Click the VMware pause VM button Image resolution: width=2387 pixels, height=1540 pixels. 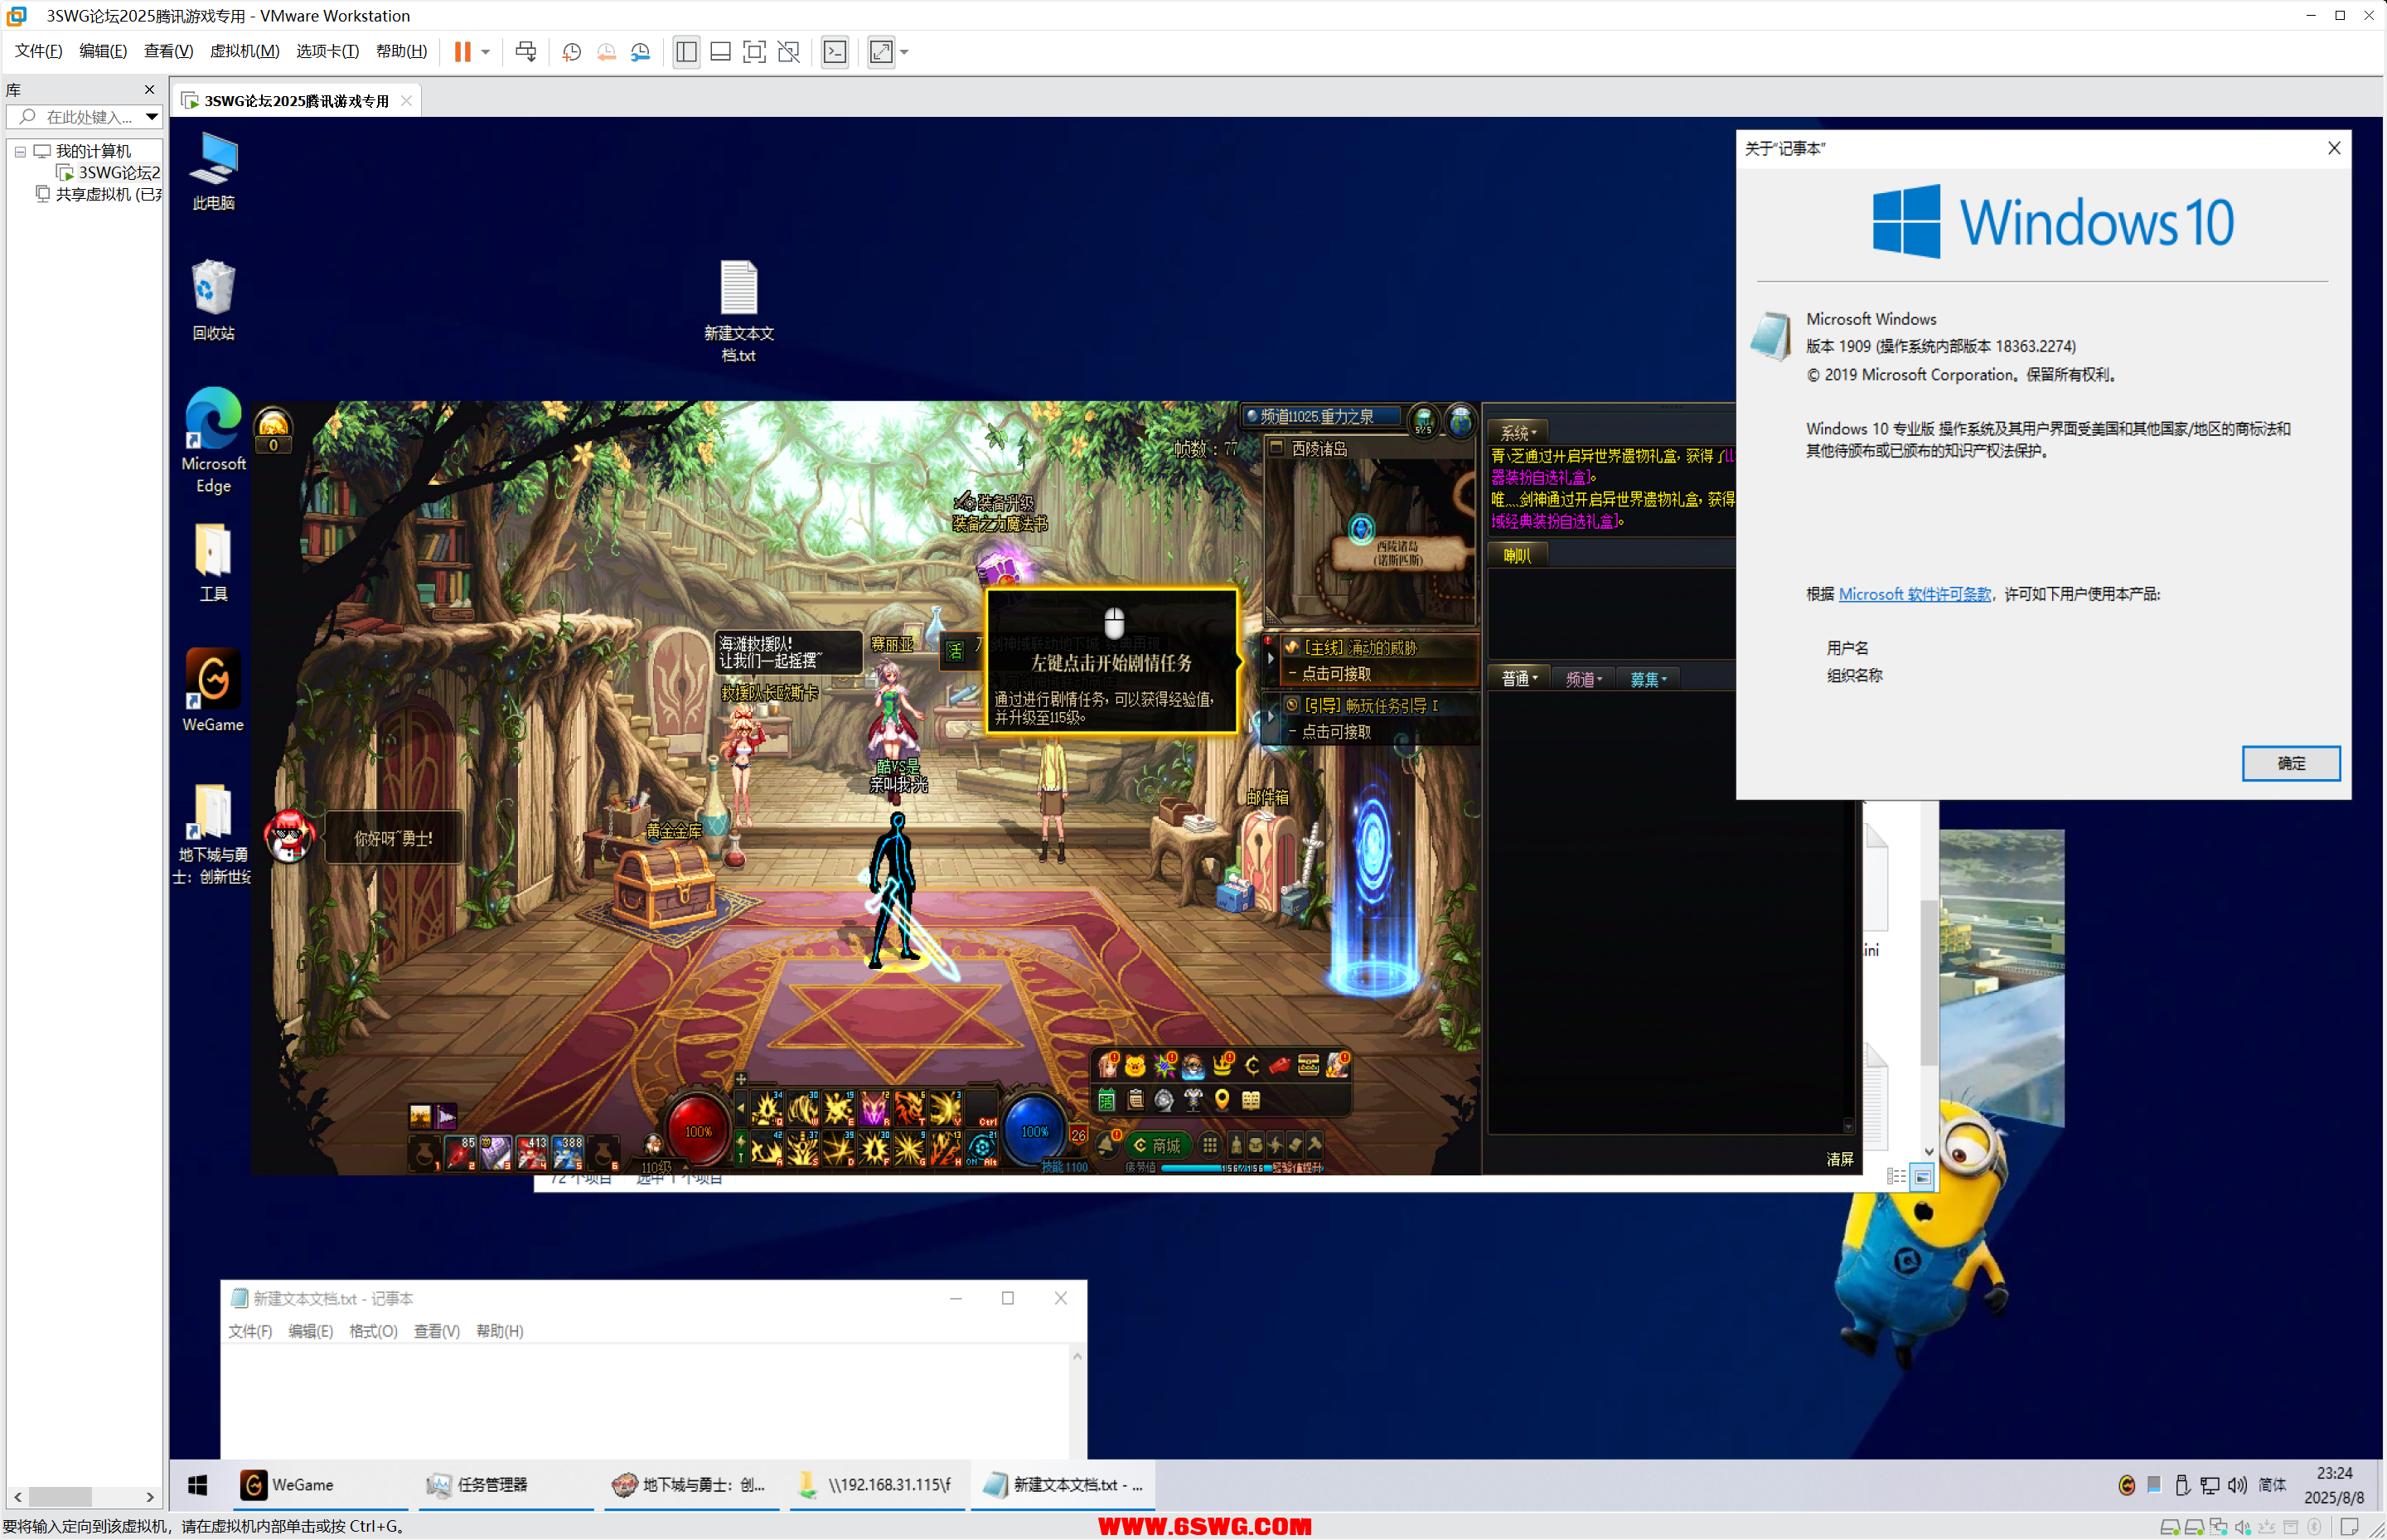coord(462,52)
